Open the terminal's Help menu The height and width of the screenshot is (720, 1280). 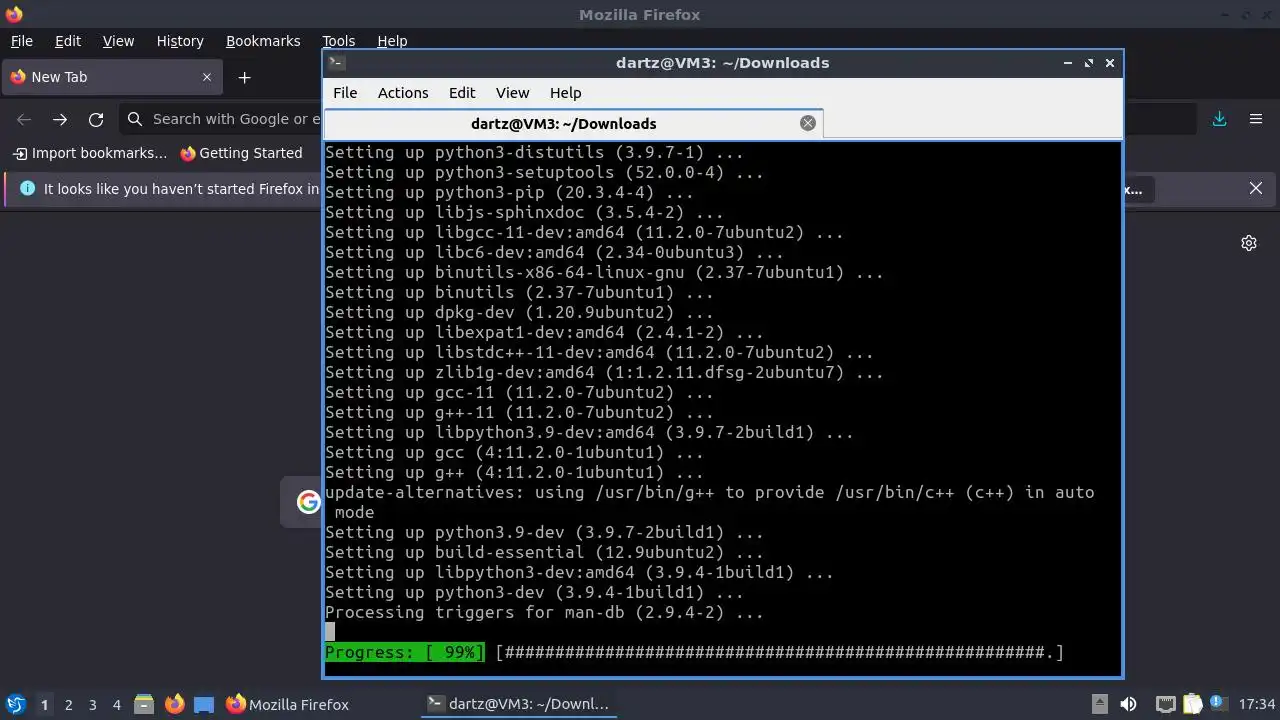[x=565, y=93]
